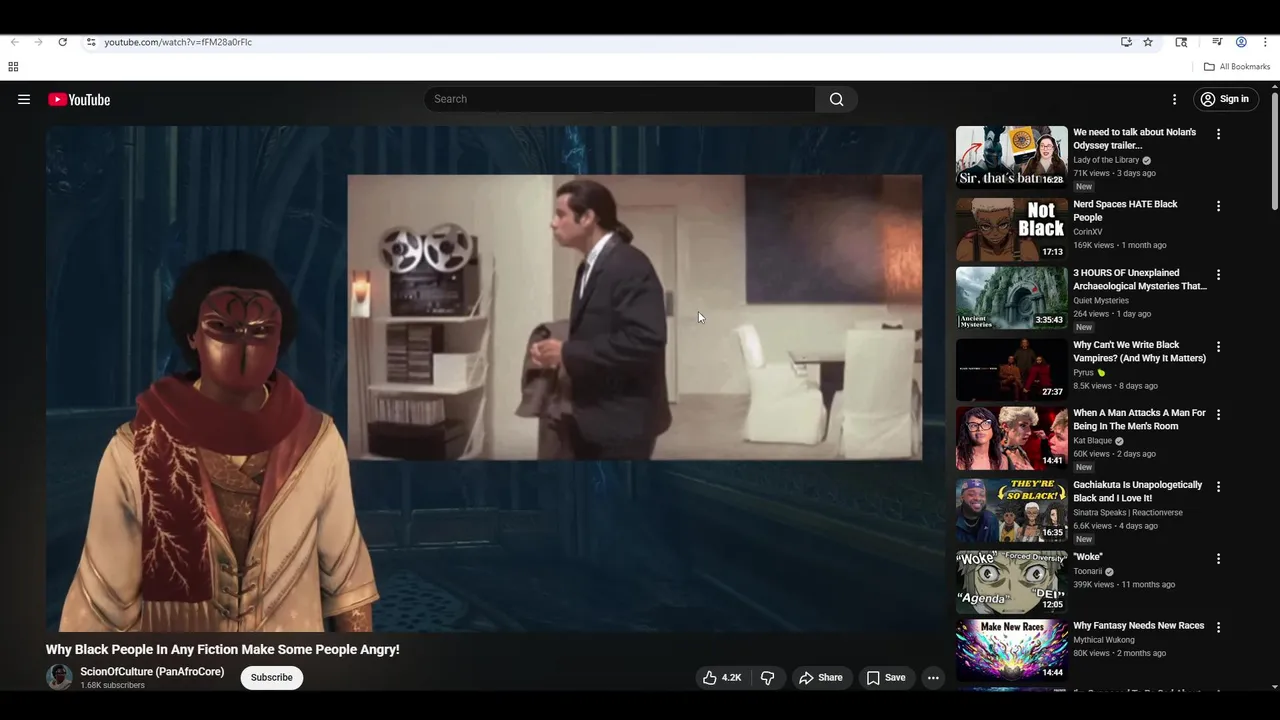Open the YouTube hamburger guide menu
This screenshot has height=720, width=1280.
[24, 99]
